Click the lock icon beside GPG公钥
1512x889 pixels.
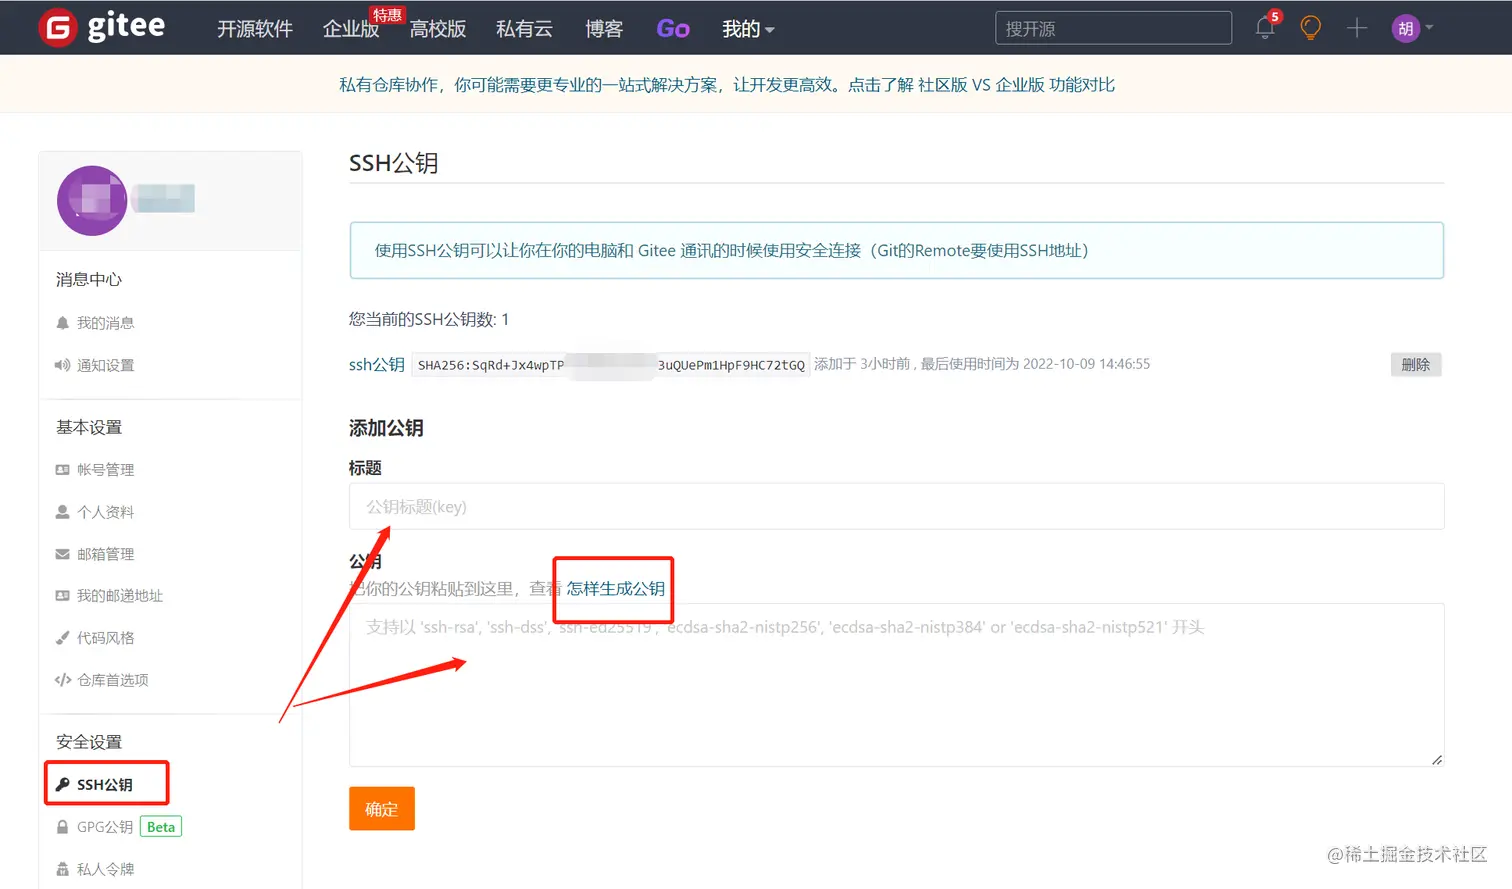tap(62, 827)
